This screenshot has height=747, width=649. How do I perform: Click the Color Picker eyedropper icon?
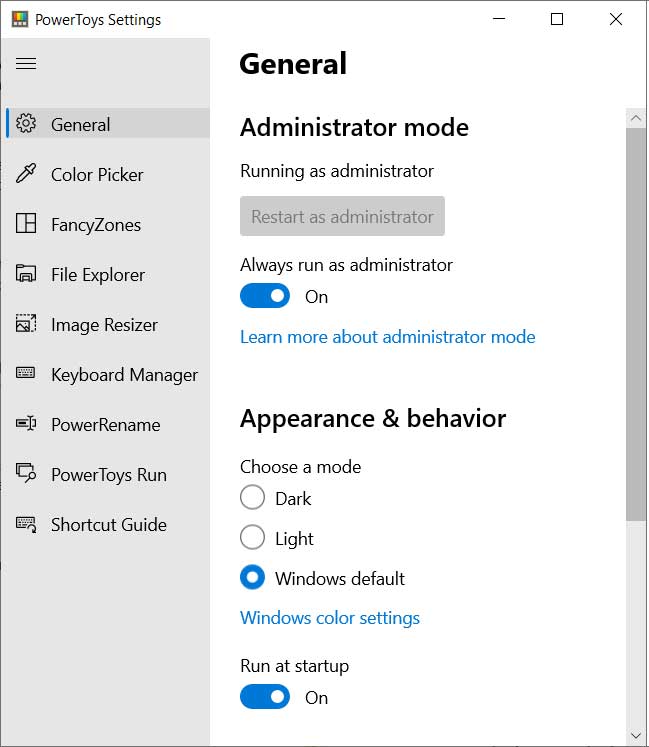(x=26, y=173)
